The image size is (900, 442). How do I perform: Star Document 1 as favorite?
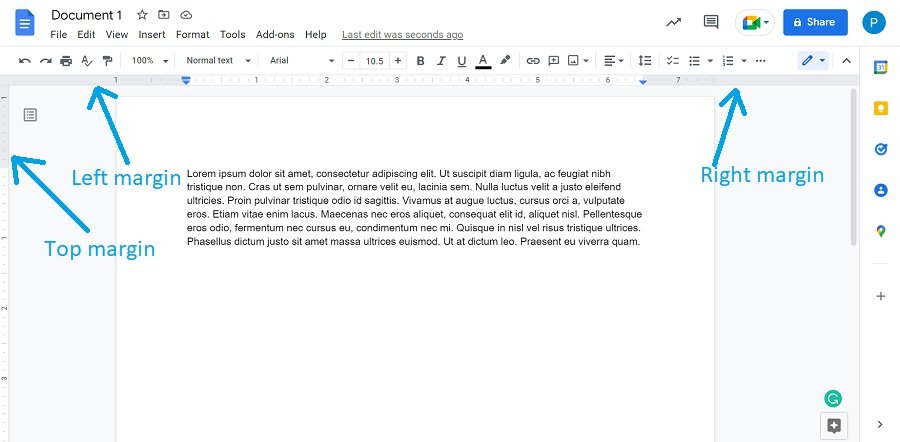(142, 15)
